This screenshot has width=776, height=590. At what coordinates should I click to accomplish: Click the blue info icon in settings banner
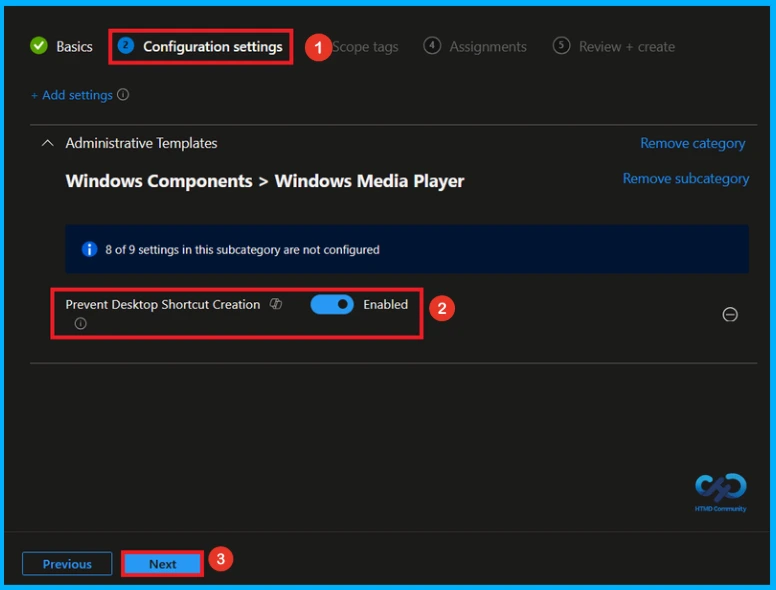click(89, 249)
